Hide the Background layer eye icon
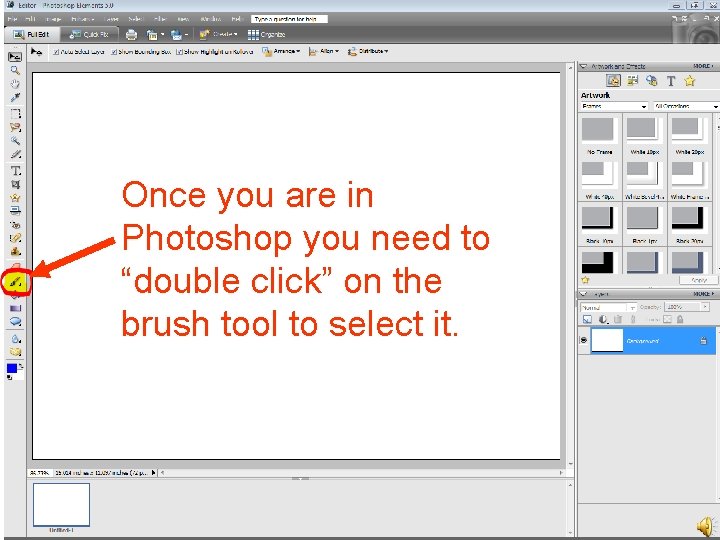 point(584,340)
